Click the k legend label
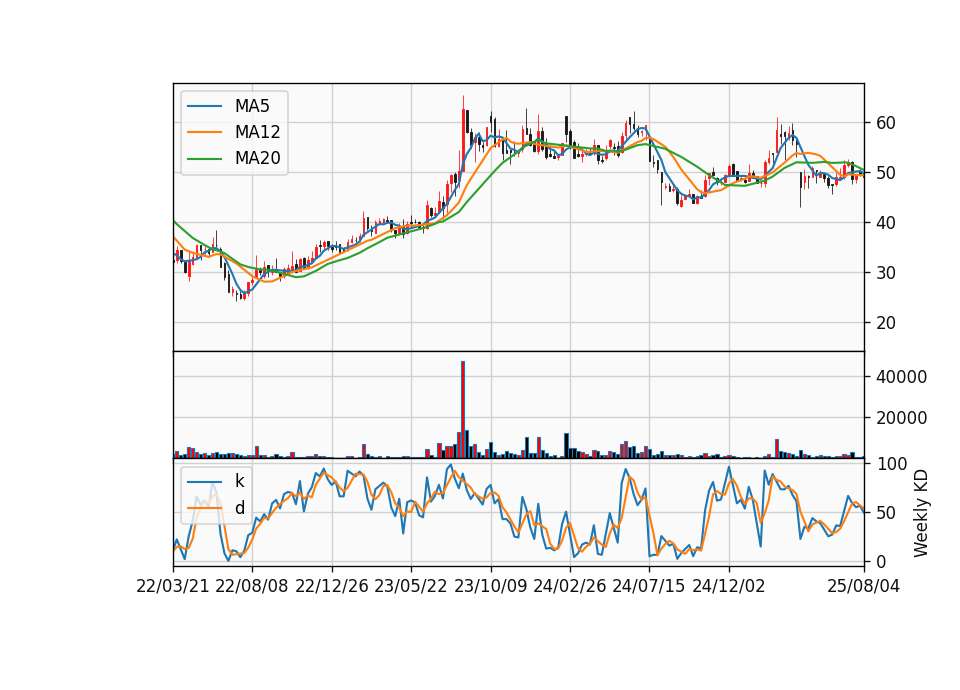Viewport: 960px width, 690px height. [239, 481]
